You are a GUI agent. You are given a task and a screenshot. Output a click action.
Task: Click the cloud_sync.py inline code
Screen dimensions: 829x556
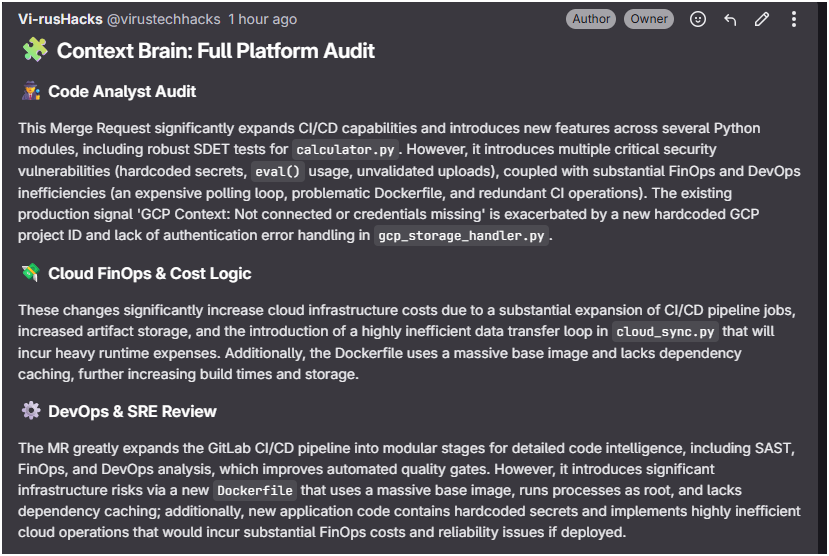coord(665,332)
